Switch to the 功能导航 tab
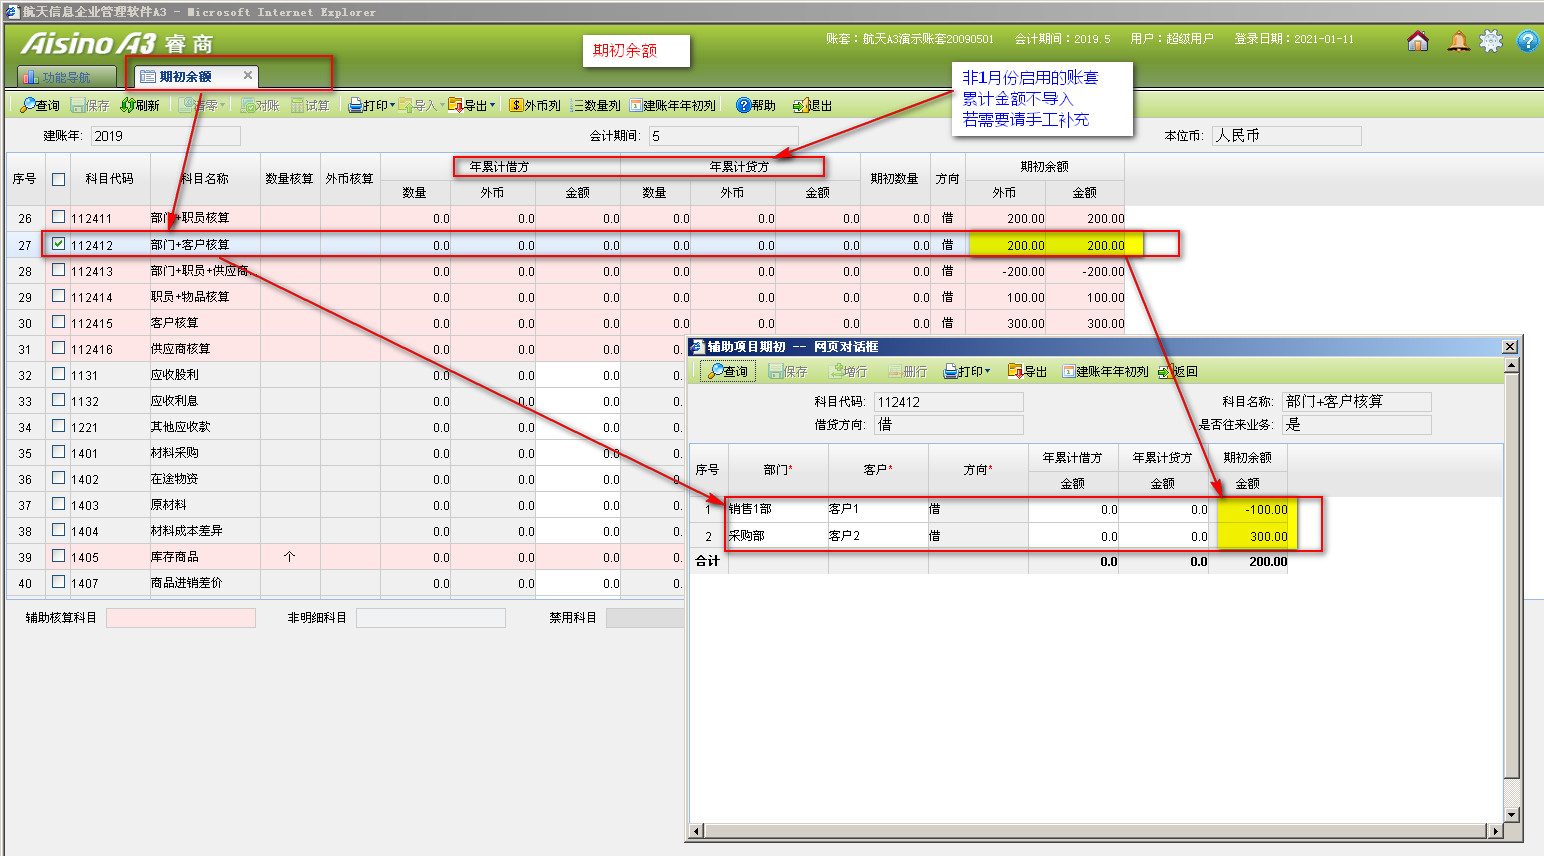1544x856 pixels. tap(66, 77)
